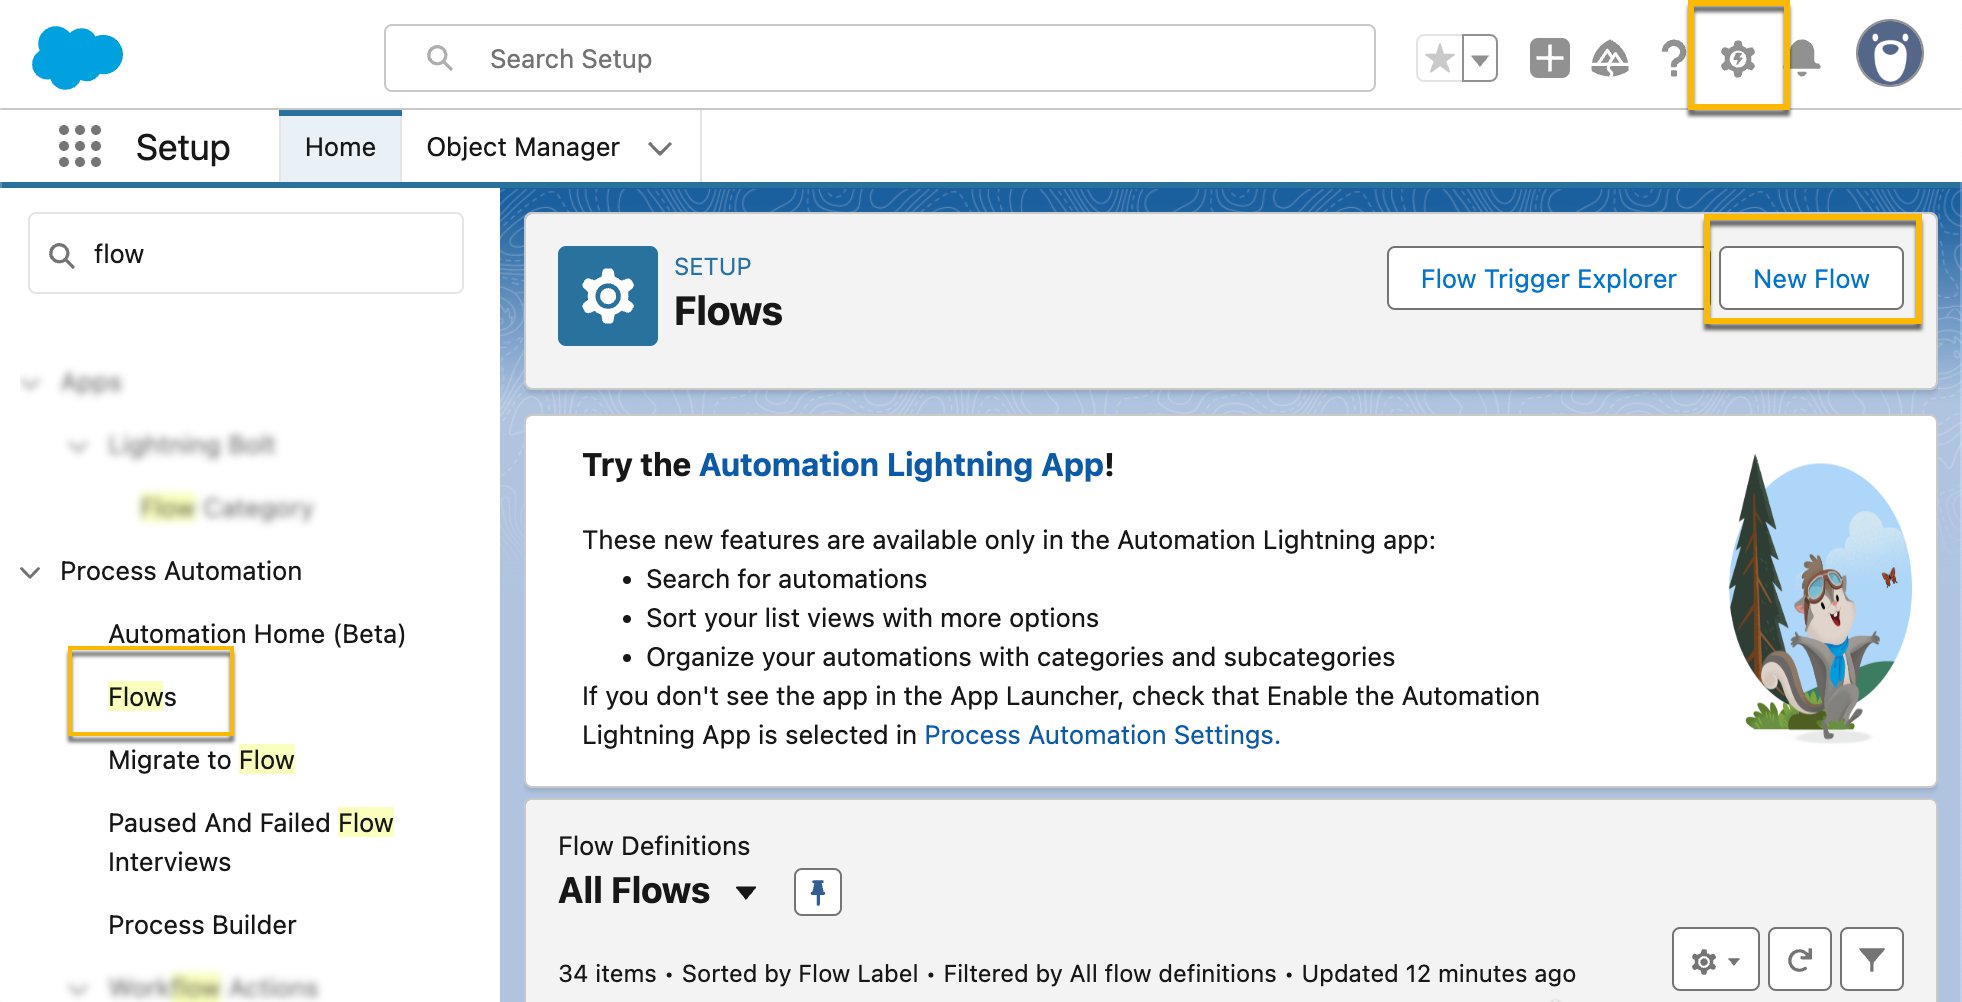Click the Quick Find box containing flow

tap(246, 254)
